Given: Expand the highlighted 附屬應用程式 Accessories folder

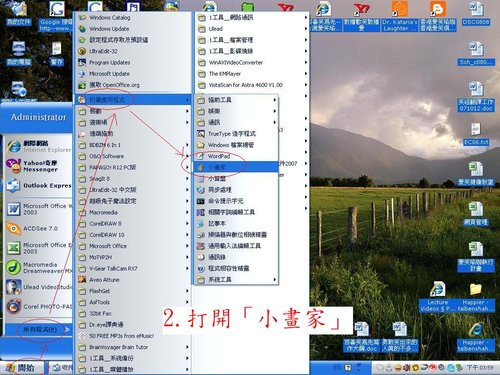Looking at the screenshot, I should tap(133, 100).
